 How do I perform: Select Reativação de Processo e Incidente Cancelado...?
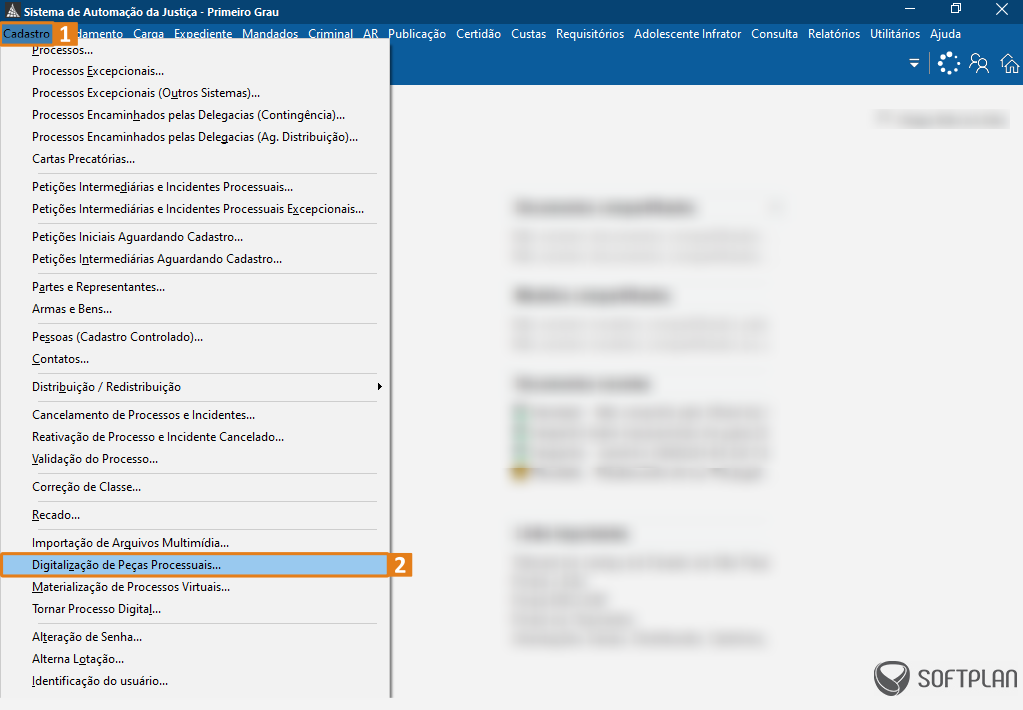pyautogui.click(x=158, y=437)
